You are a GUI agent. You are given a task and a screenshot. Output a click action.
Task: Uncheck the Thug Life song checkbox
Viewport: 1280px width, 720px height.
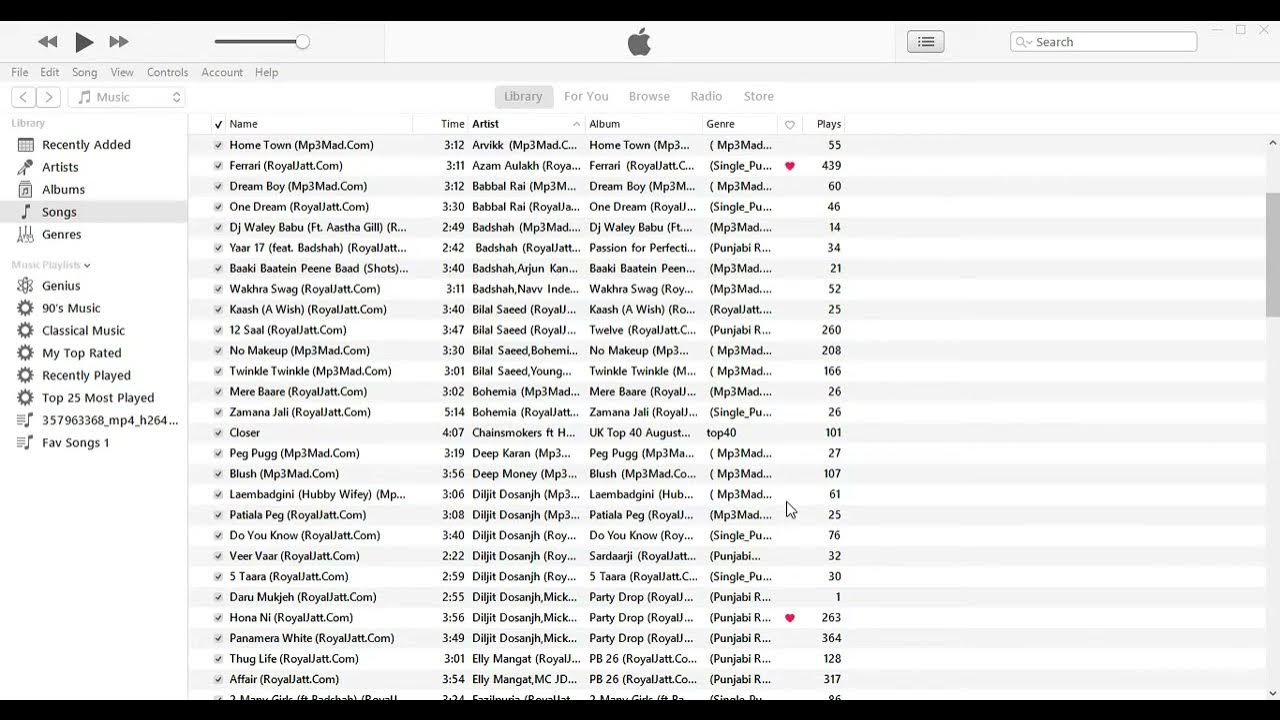(x=218, y=659)
